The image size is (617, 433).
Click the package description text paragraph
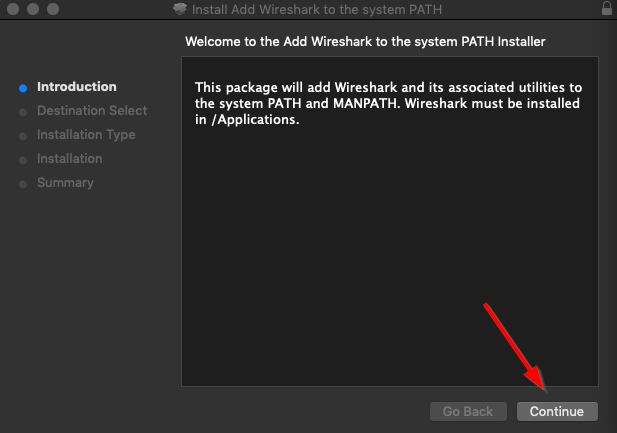point(388,104)
